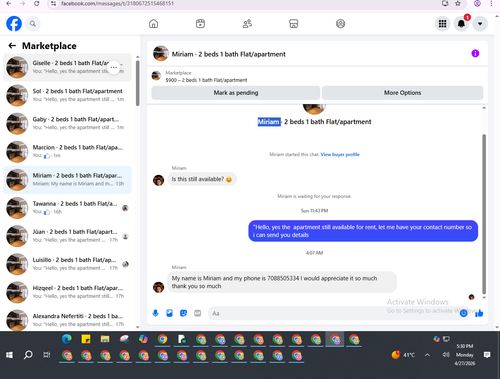
Task: Open the Tawanna conversation
Action: 67,208
